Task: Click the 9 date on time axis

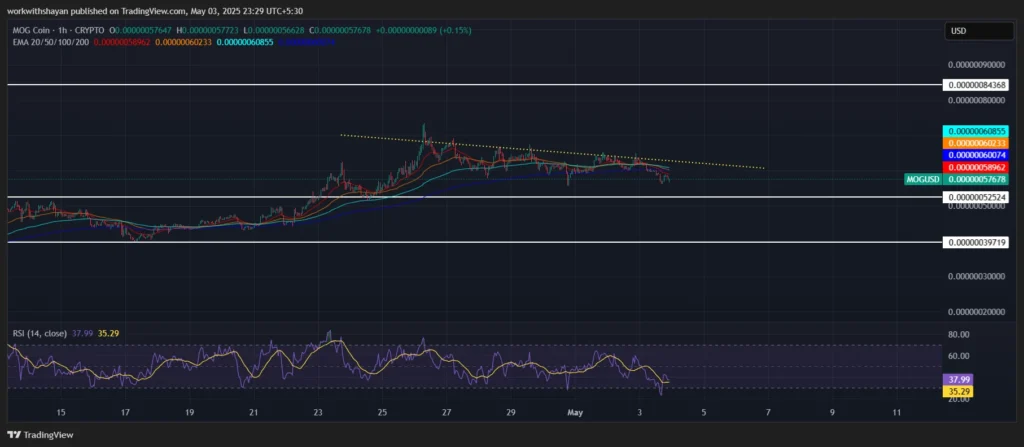Action: pyautogui.click(x=833, y=412)
